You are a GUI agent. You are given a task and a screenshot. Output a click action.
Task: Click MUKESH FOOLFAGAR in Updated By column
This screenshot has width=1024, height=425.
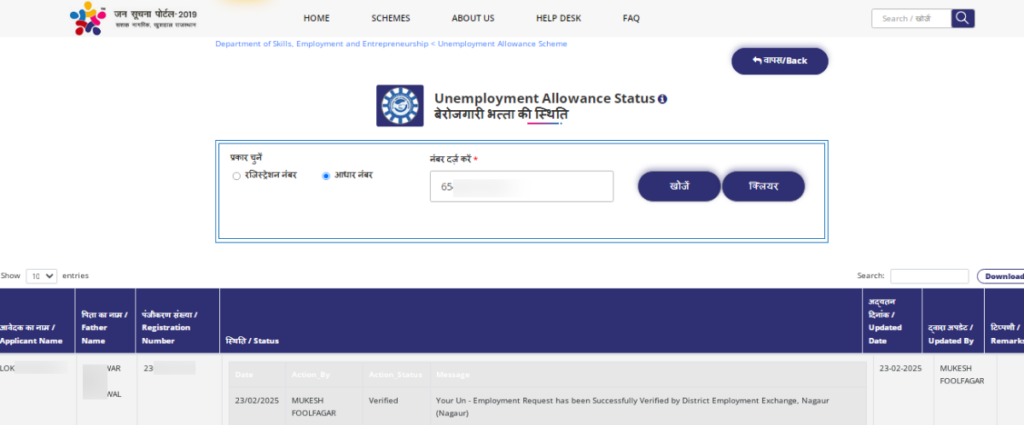[x=961, y=374]
